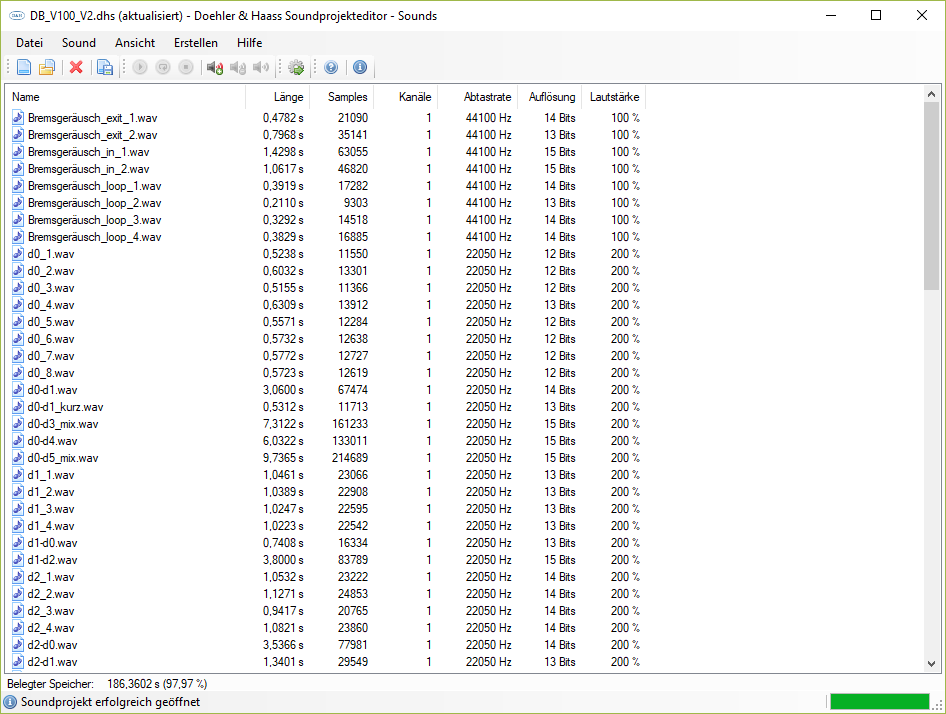Select the d2-d0.wav entry
946x714 pixels.
[x=52, y=645]
